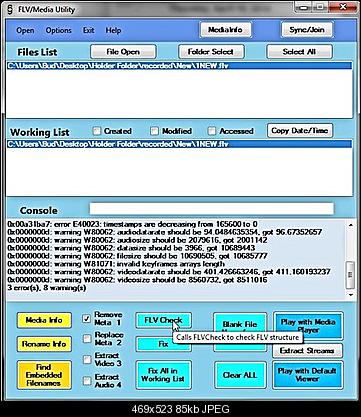Click the console scrollbar down arrow
This screenshot has width=361, height=417.
(351, 295)
